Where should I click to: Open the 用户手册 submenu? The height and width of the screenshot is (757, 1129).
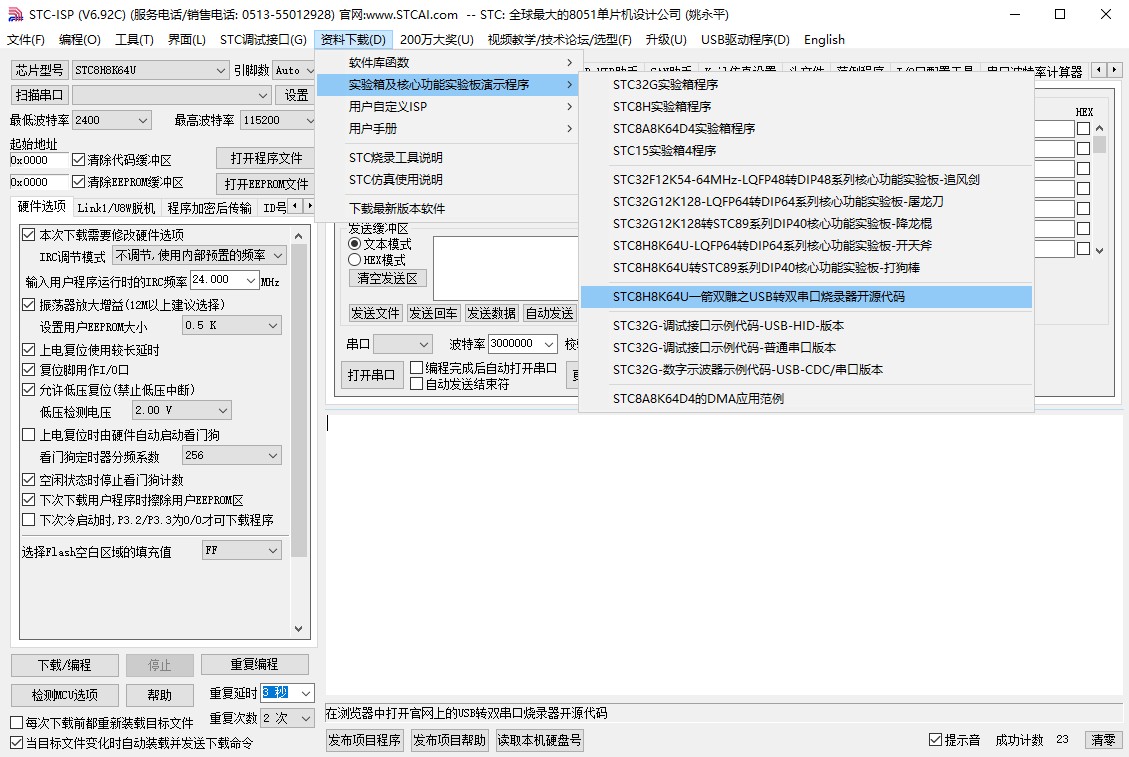point(446,128)
